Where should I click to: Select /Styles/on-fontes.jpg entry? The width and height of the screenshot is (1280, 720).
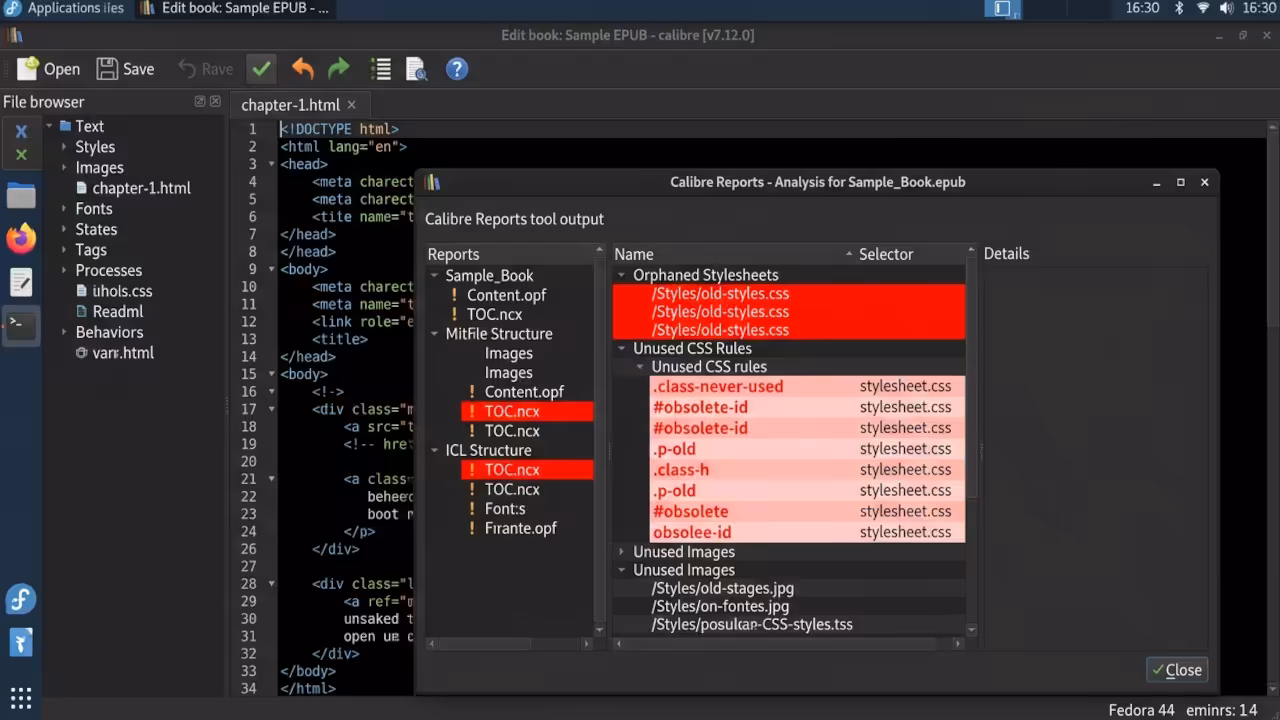click(720, 606)
